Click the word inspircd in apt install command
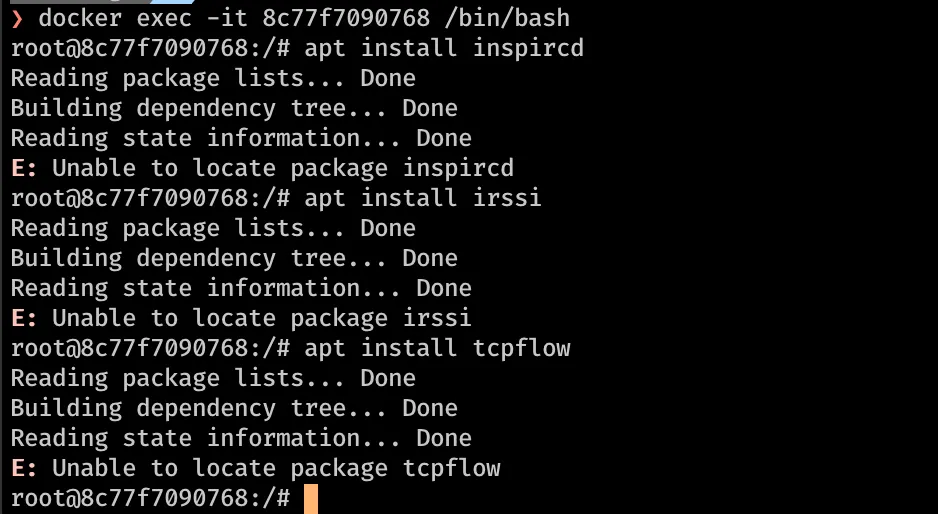 (x=528, y=48)
